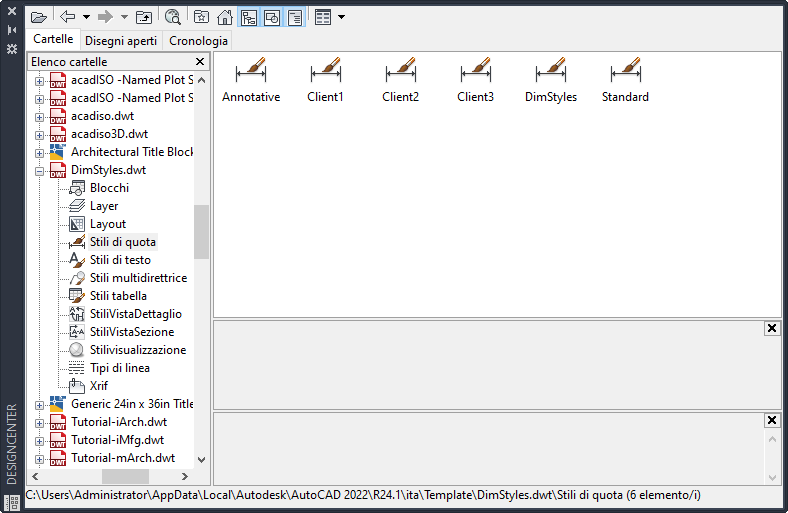Close the description pane with X

coord(772,420)
